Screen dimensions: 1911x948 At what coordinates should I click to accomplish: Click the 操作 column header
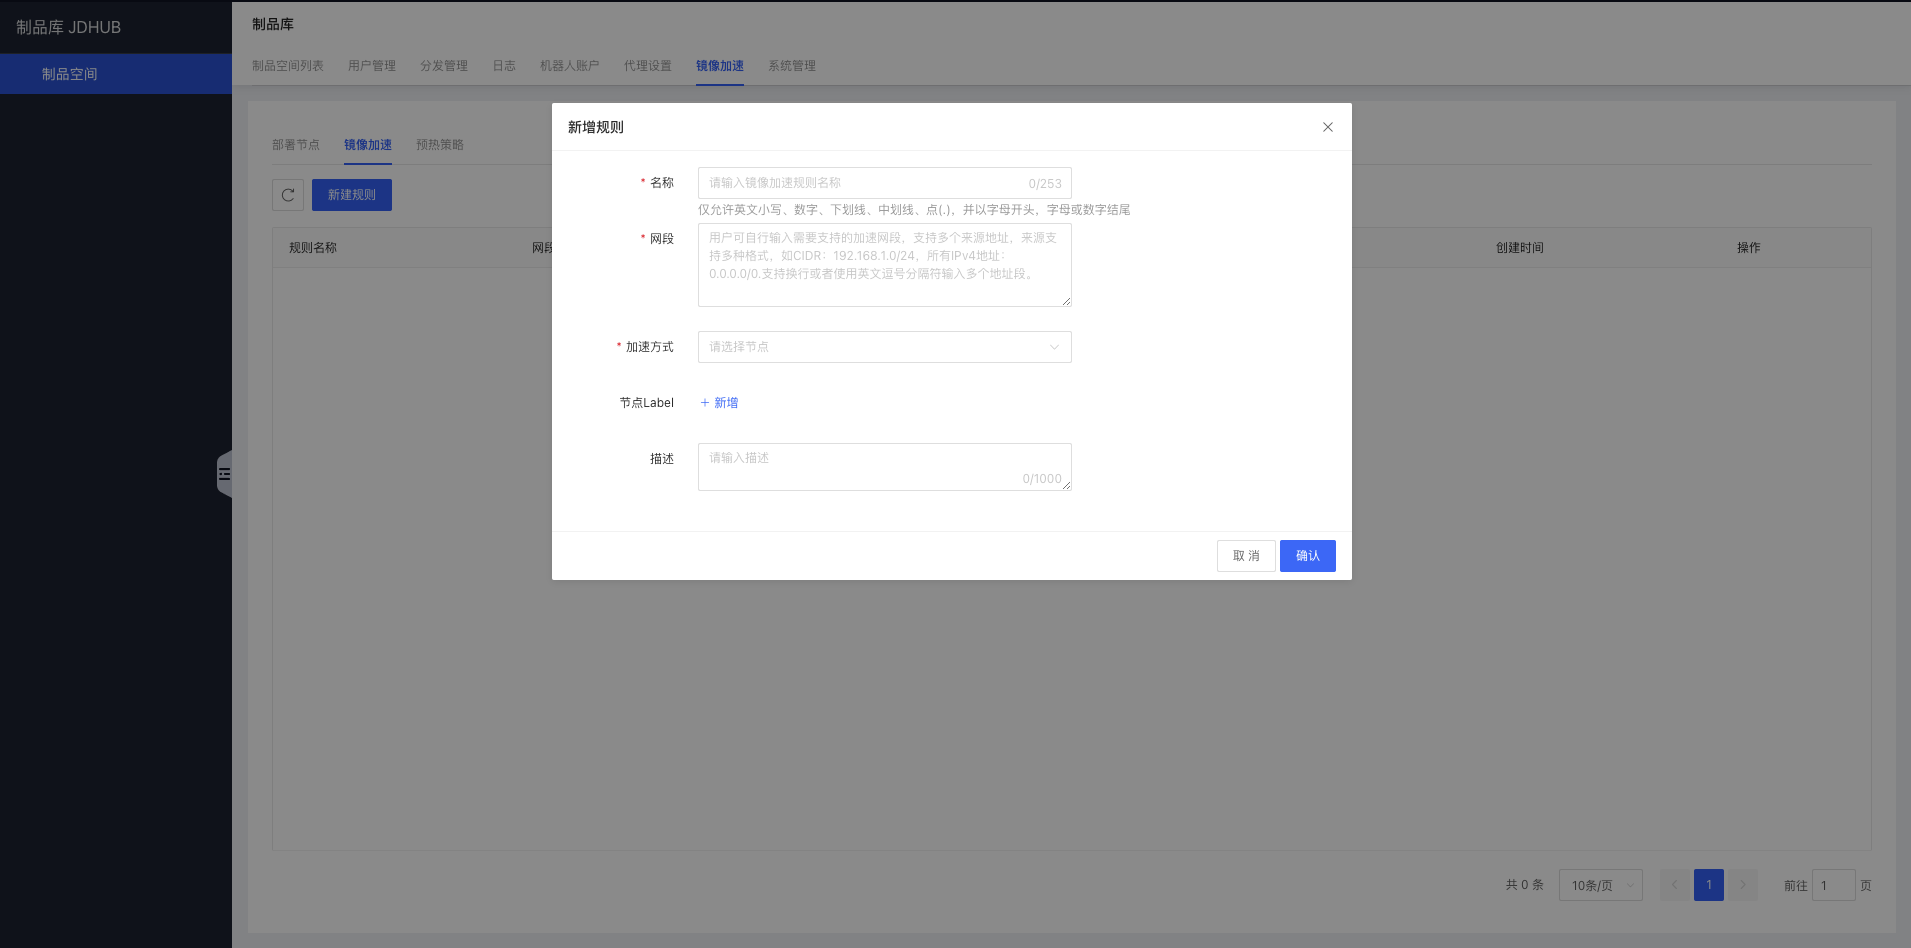[1749, 248]
